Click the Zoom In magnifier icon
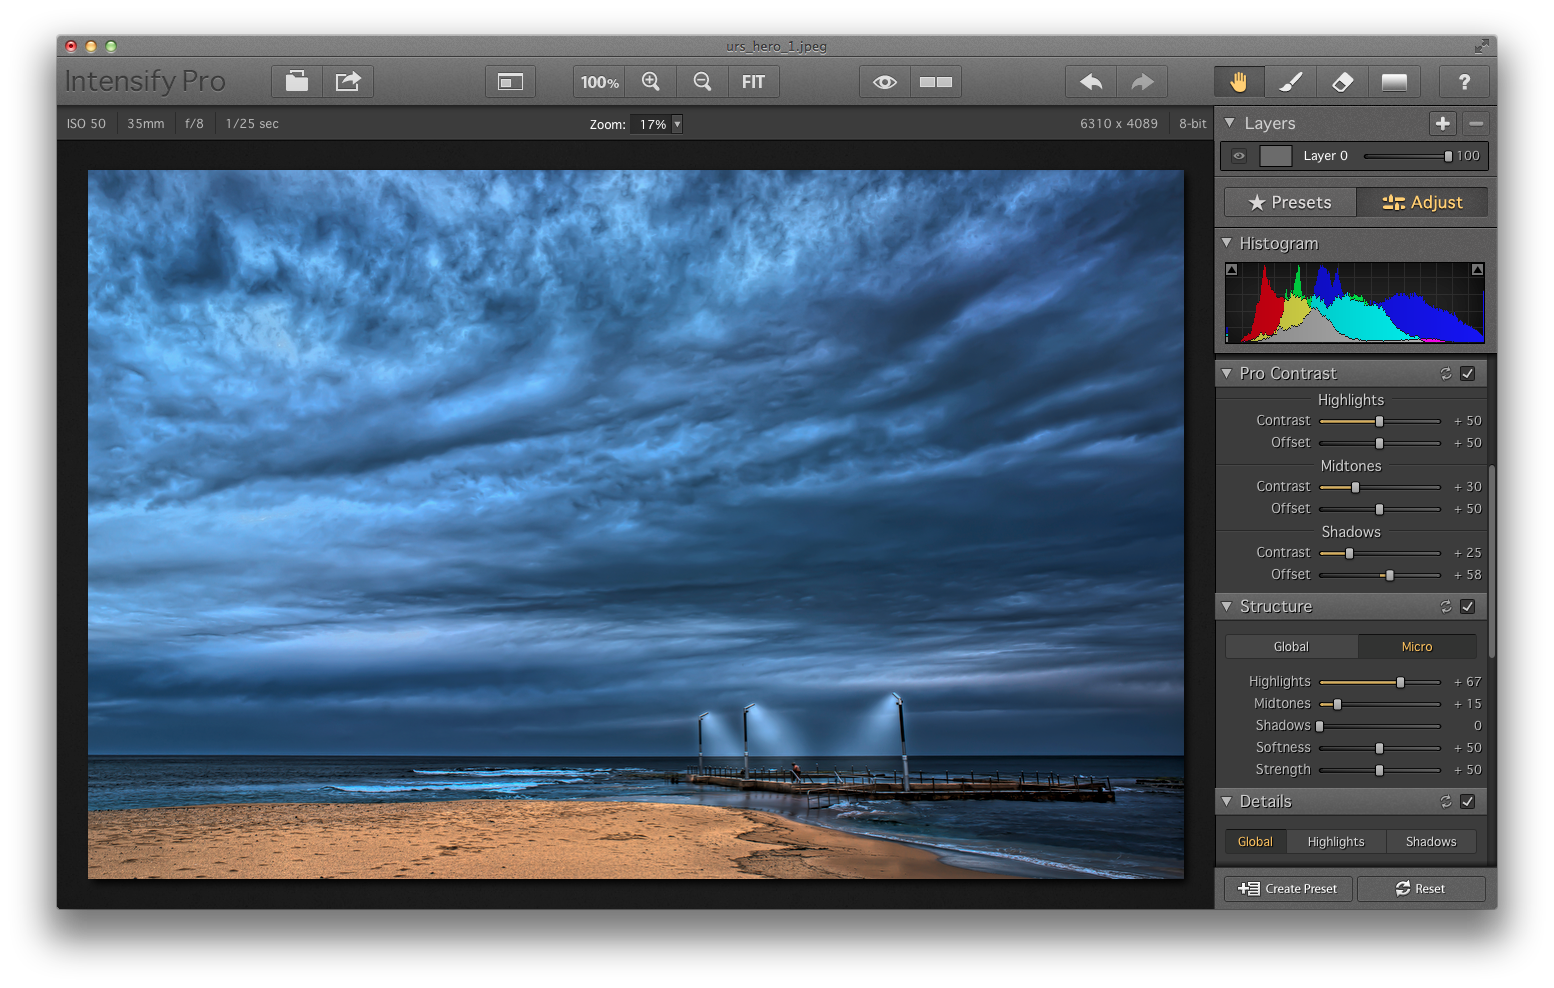 (651, 81)
